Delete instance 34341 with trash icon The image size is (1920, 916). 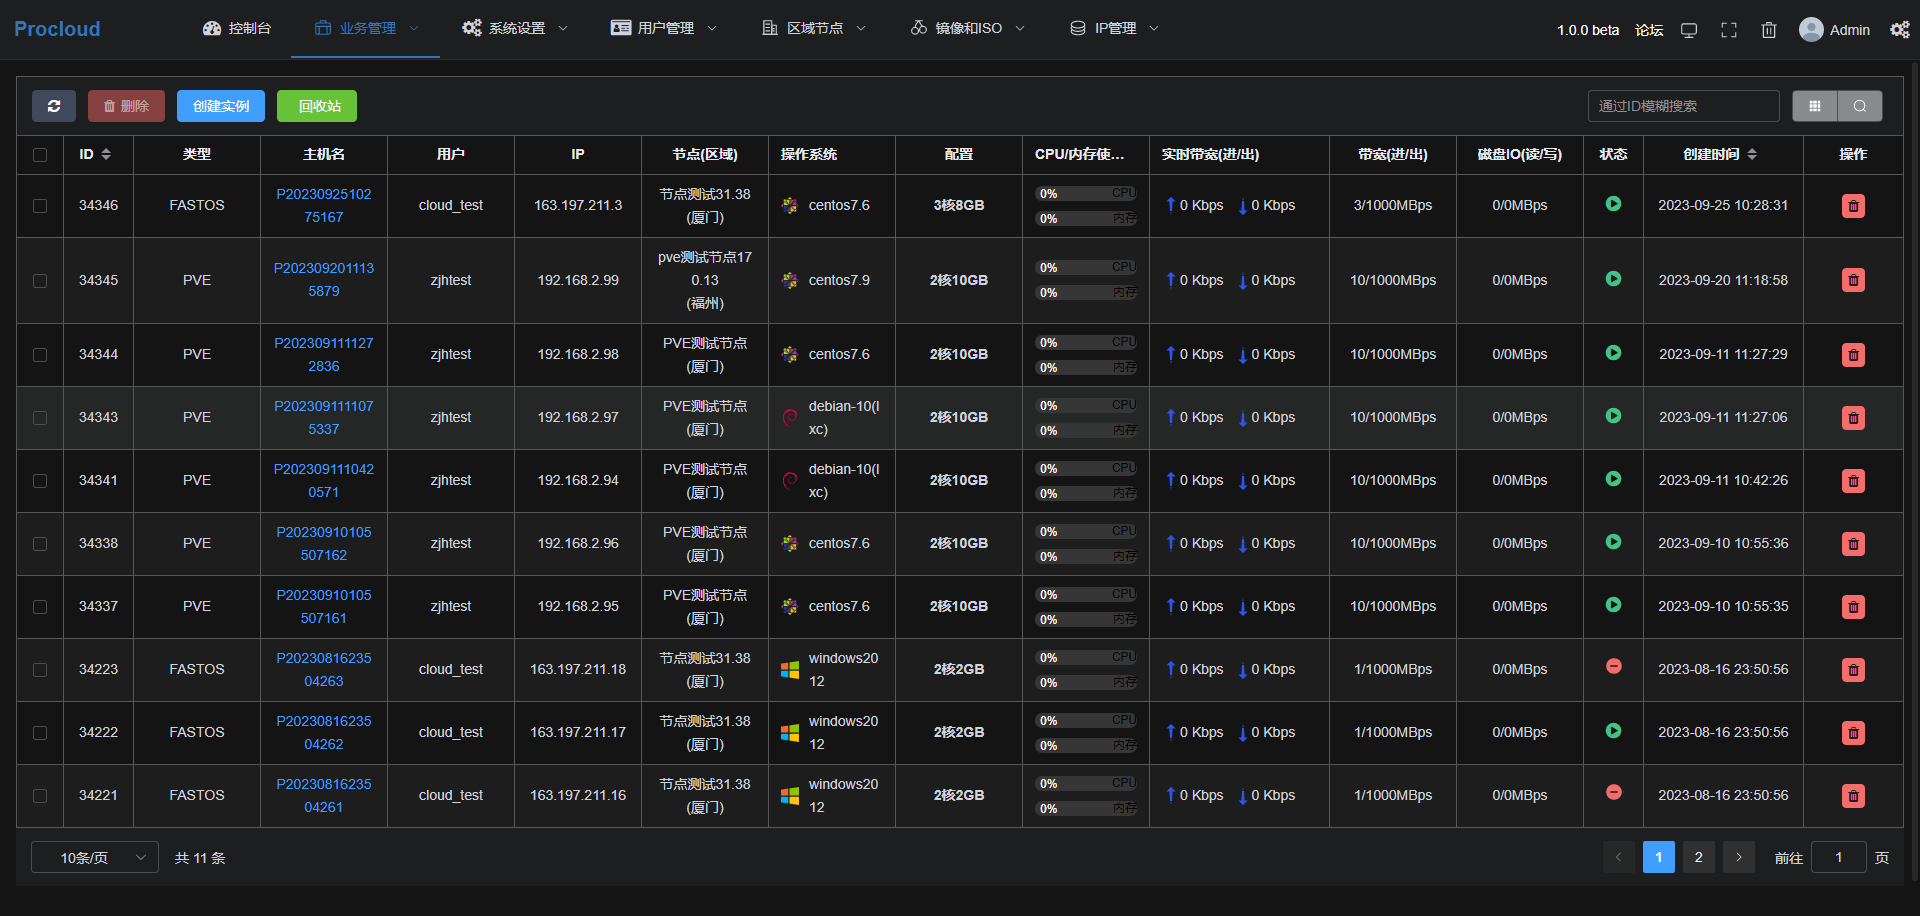(x=1853, y=481)
